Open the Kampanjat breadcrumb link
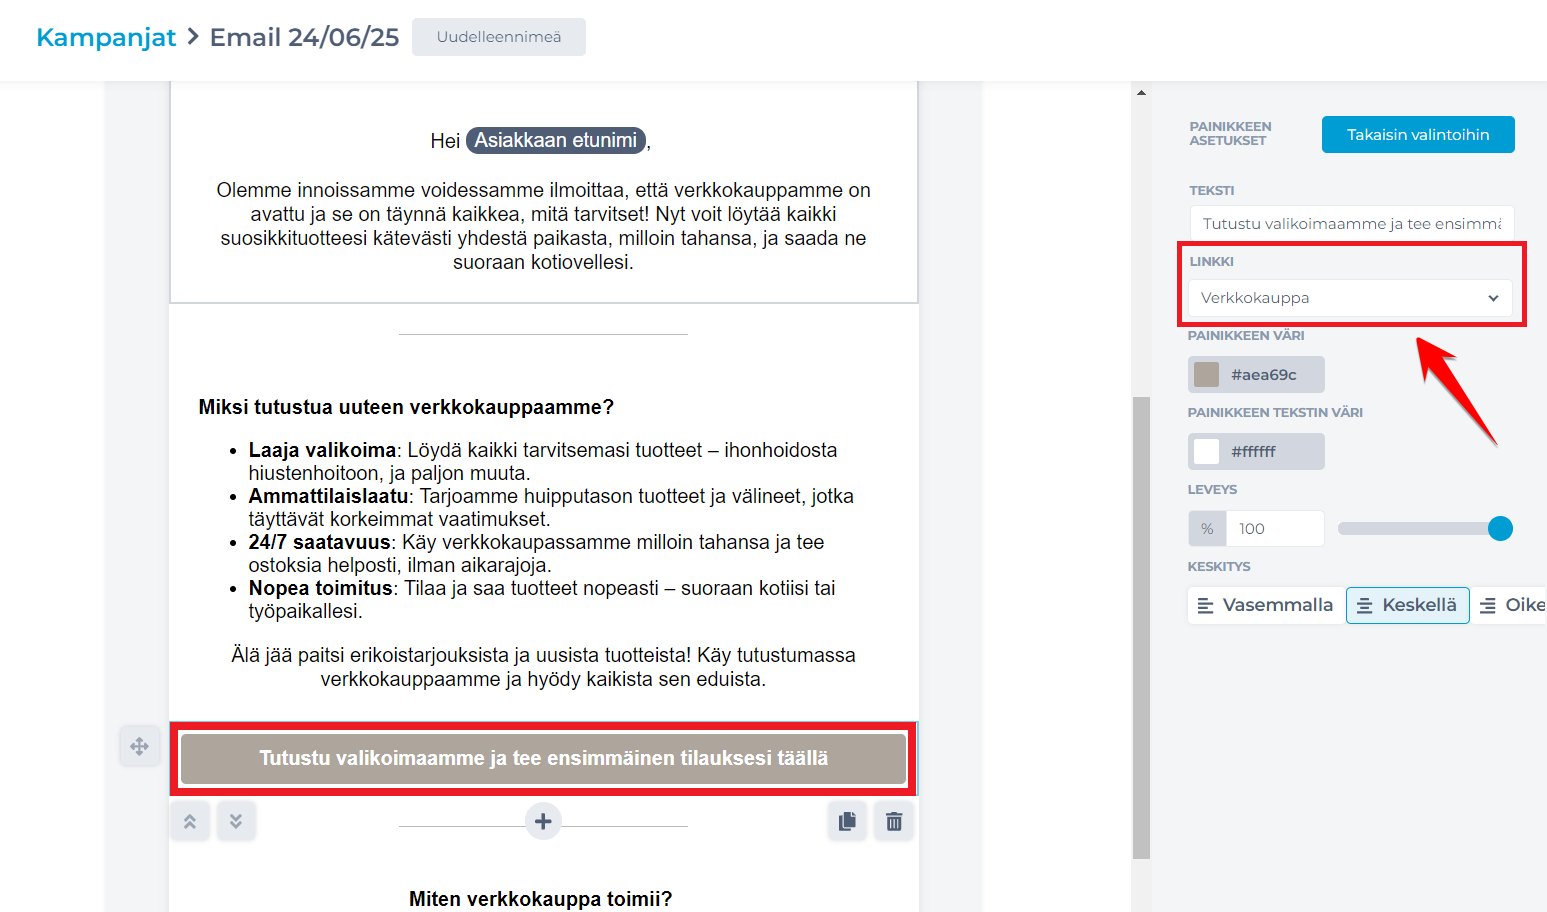This screenshot has width=1547, height=912. pos(106,37)
